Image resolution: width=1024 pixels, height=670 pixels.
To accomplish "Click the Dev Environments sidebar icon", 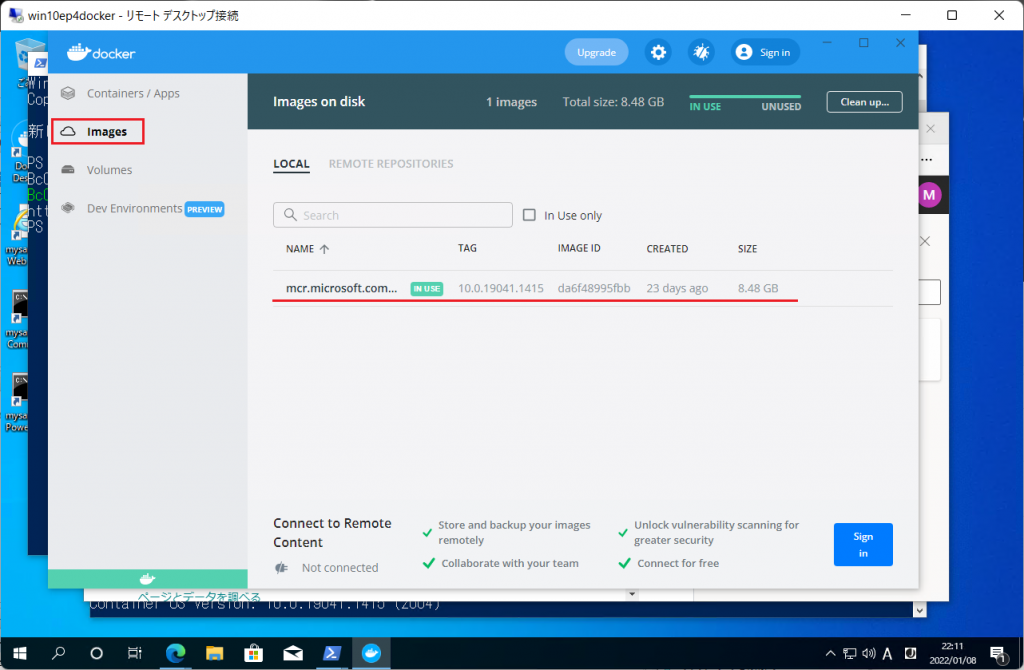I will pyautogui.click(x=68, y=208).
